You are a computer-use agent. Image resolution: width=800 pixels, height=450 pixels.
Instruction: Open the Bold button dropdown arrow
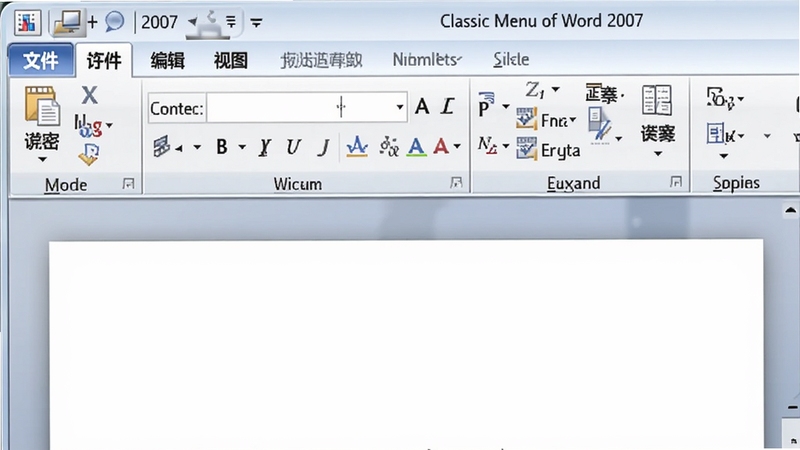point(242,147)
